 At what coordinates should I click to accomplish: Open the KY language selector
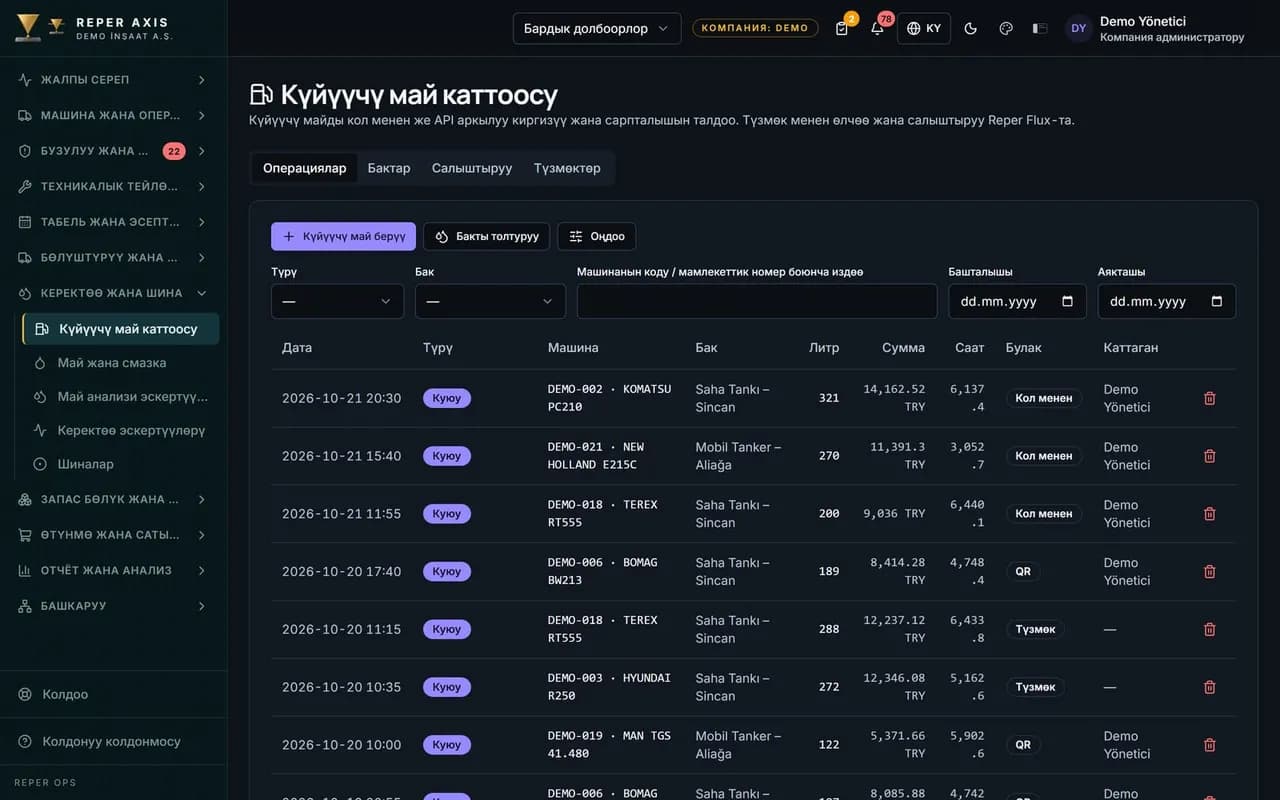click(x=924, y=28)
